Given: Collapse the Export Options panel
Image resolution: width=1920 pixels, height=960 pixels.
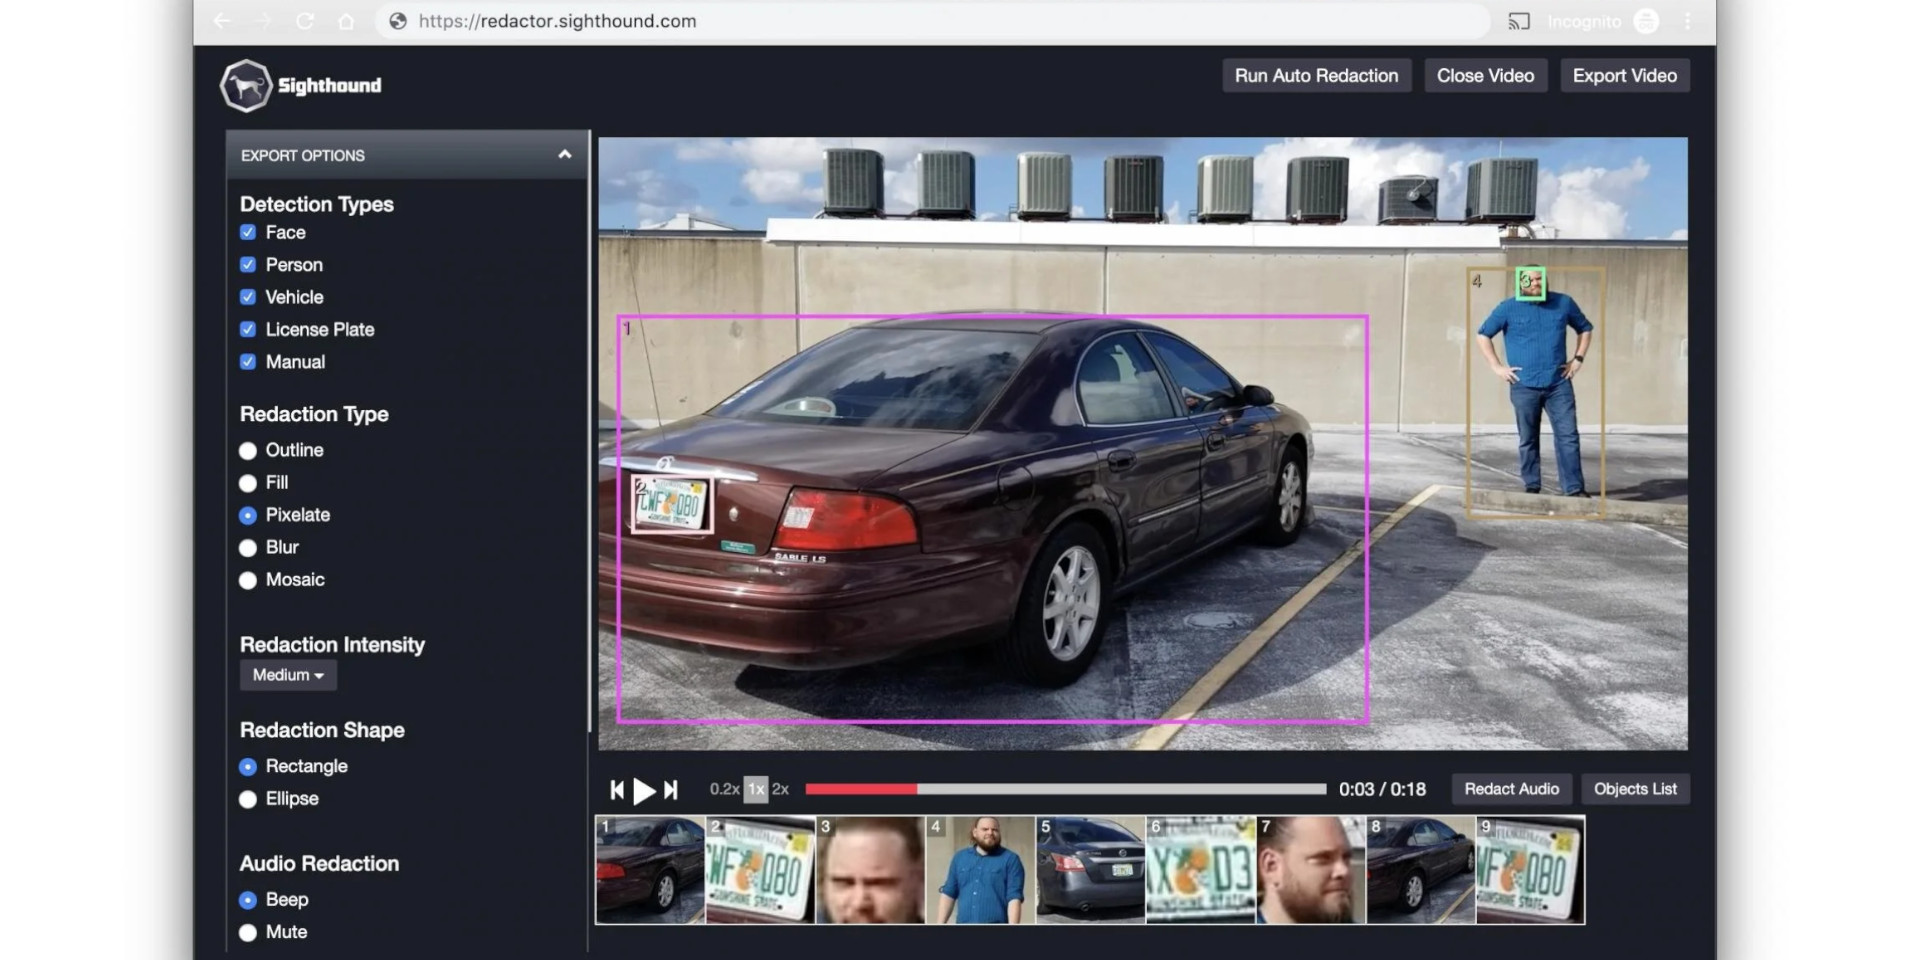Looking at the screenshot, I should (x=564, y=155).
